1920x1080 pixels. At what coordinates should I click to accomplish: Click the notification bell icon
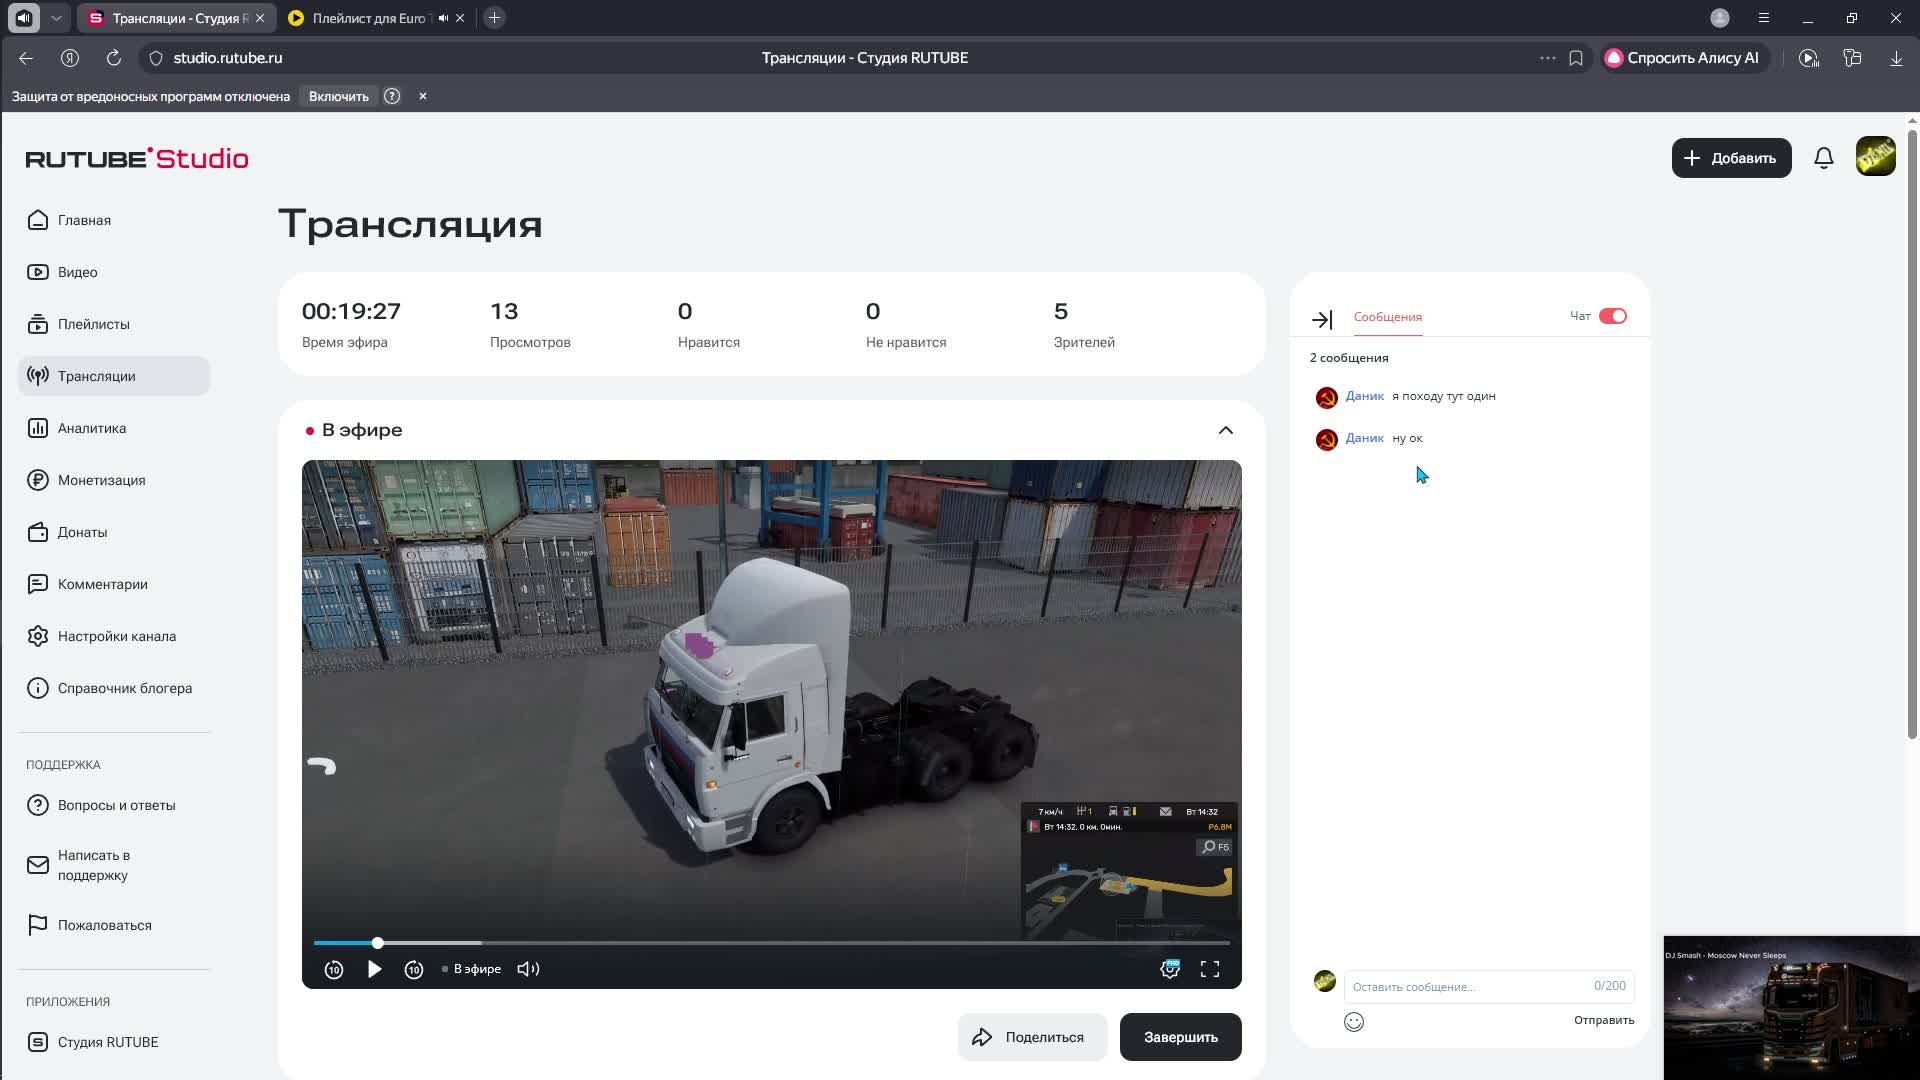pos(1823,157)
